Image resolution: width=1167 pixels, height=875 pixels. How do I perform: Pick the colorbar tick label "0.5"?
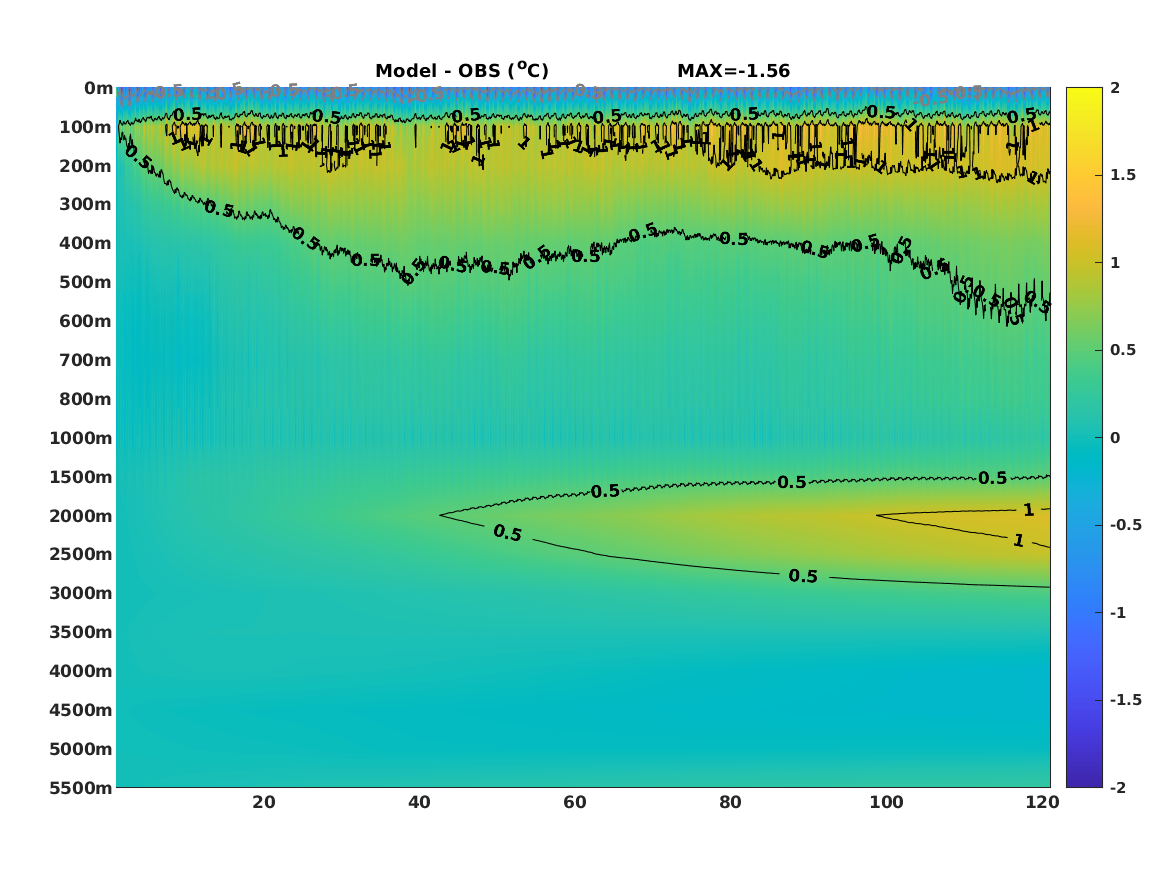click(1123, 350)
